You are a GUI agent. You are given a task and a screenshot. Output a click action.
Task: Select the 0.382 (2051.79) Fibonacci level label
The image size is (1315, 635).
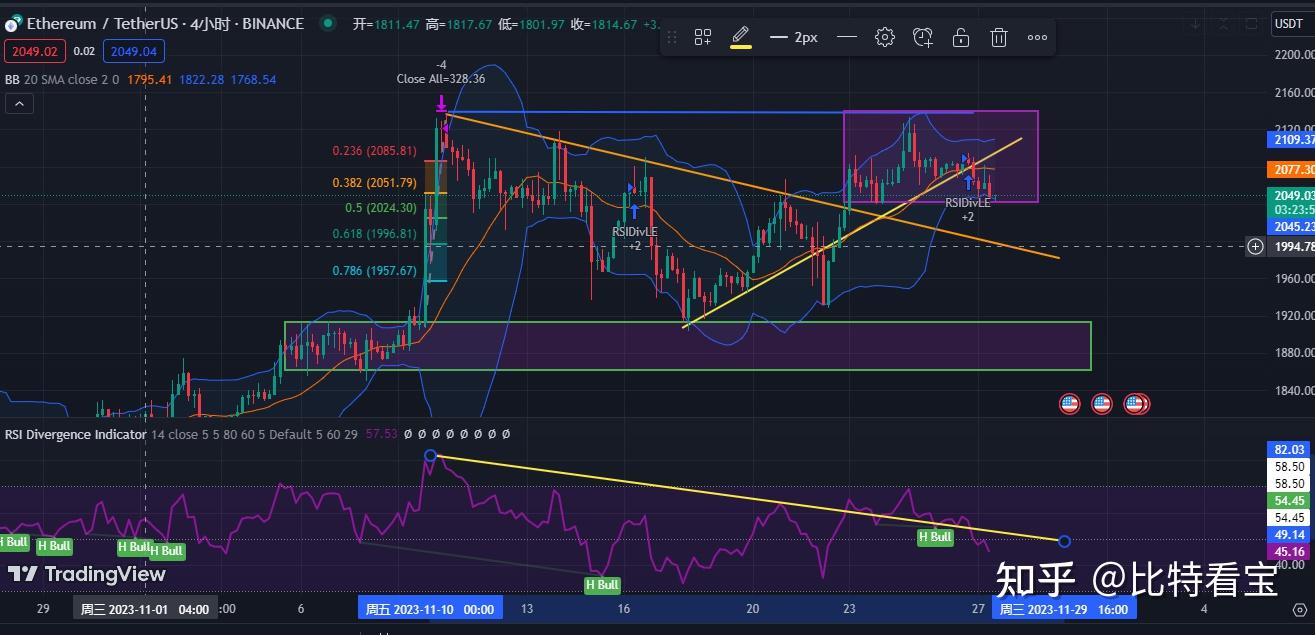coord(374,183)
